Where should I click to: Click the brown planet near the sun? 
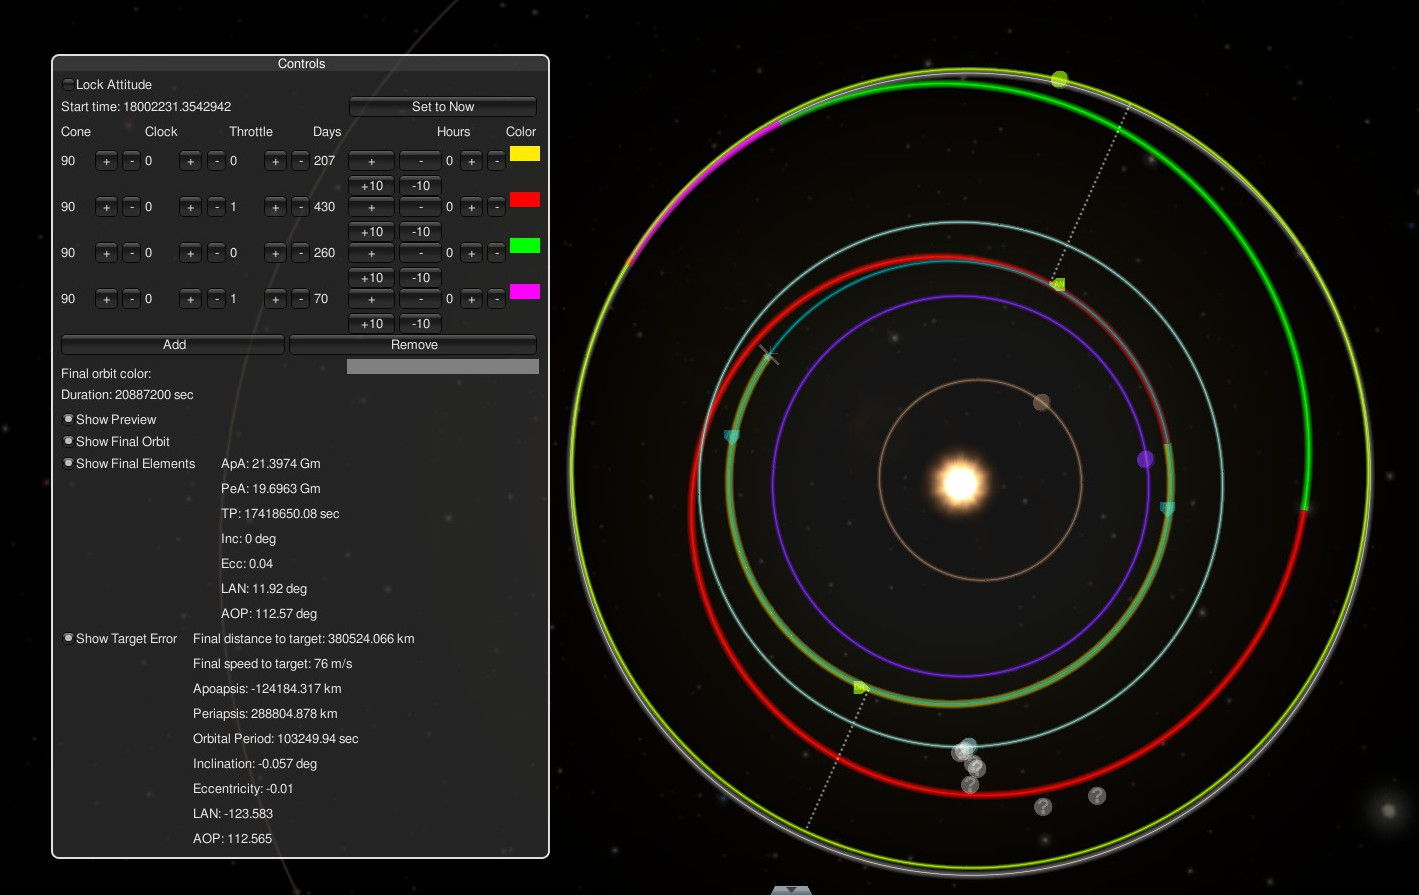(x=1041, y=402)
